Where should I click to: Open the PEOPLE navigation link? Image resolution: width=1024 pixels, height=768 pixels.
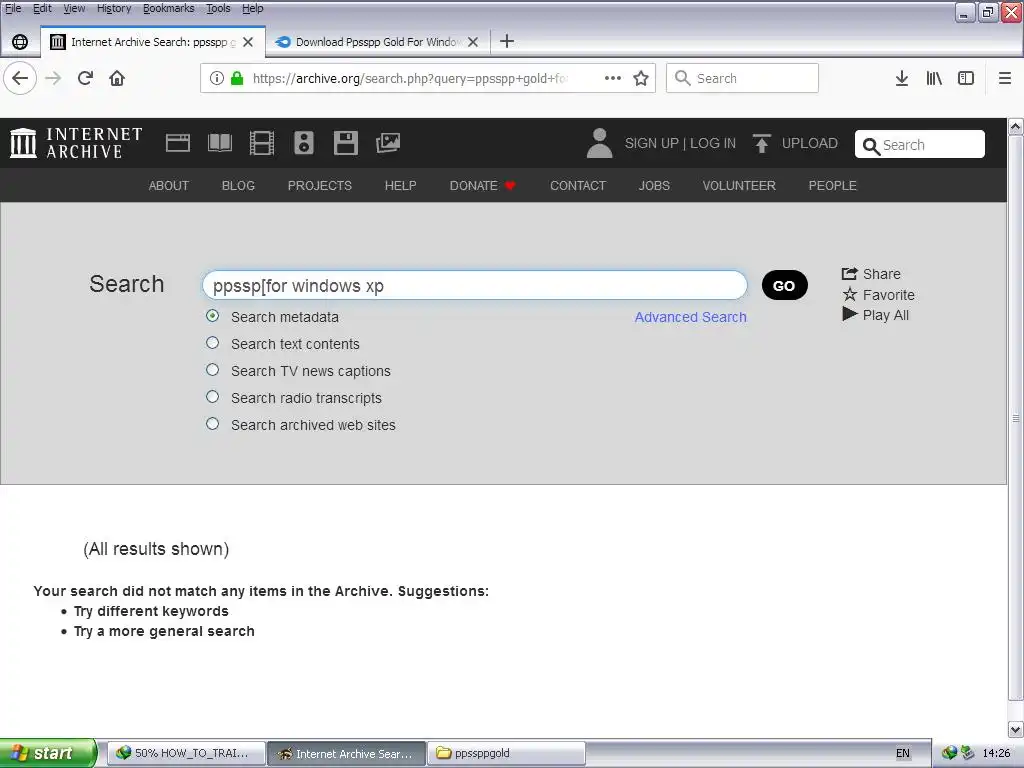[x=833, y=186]
